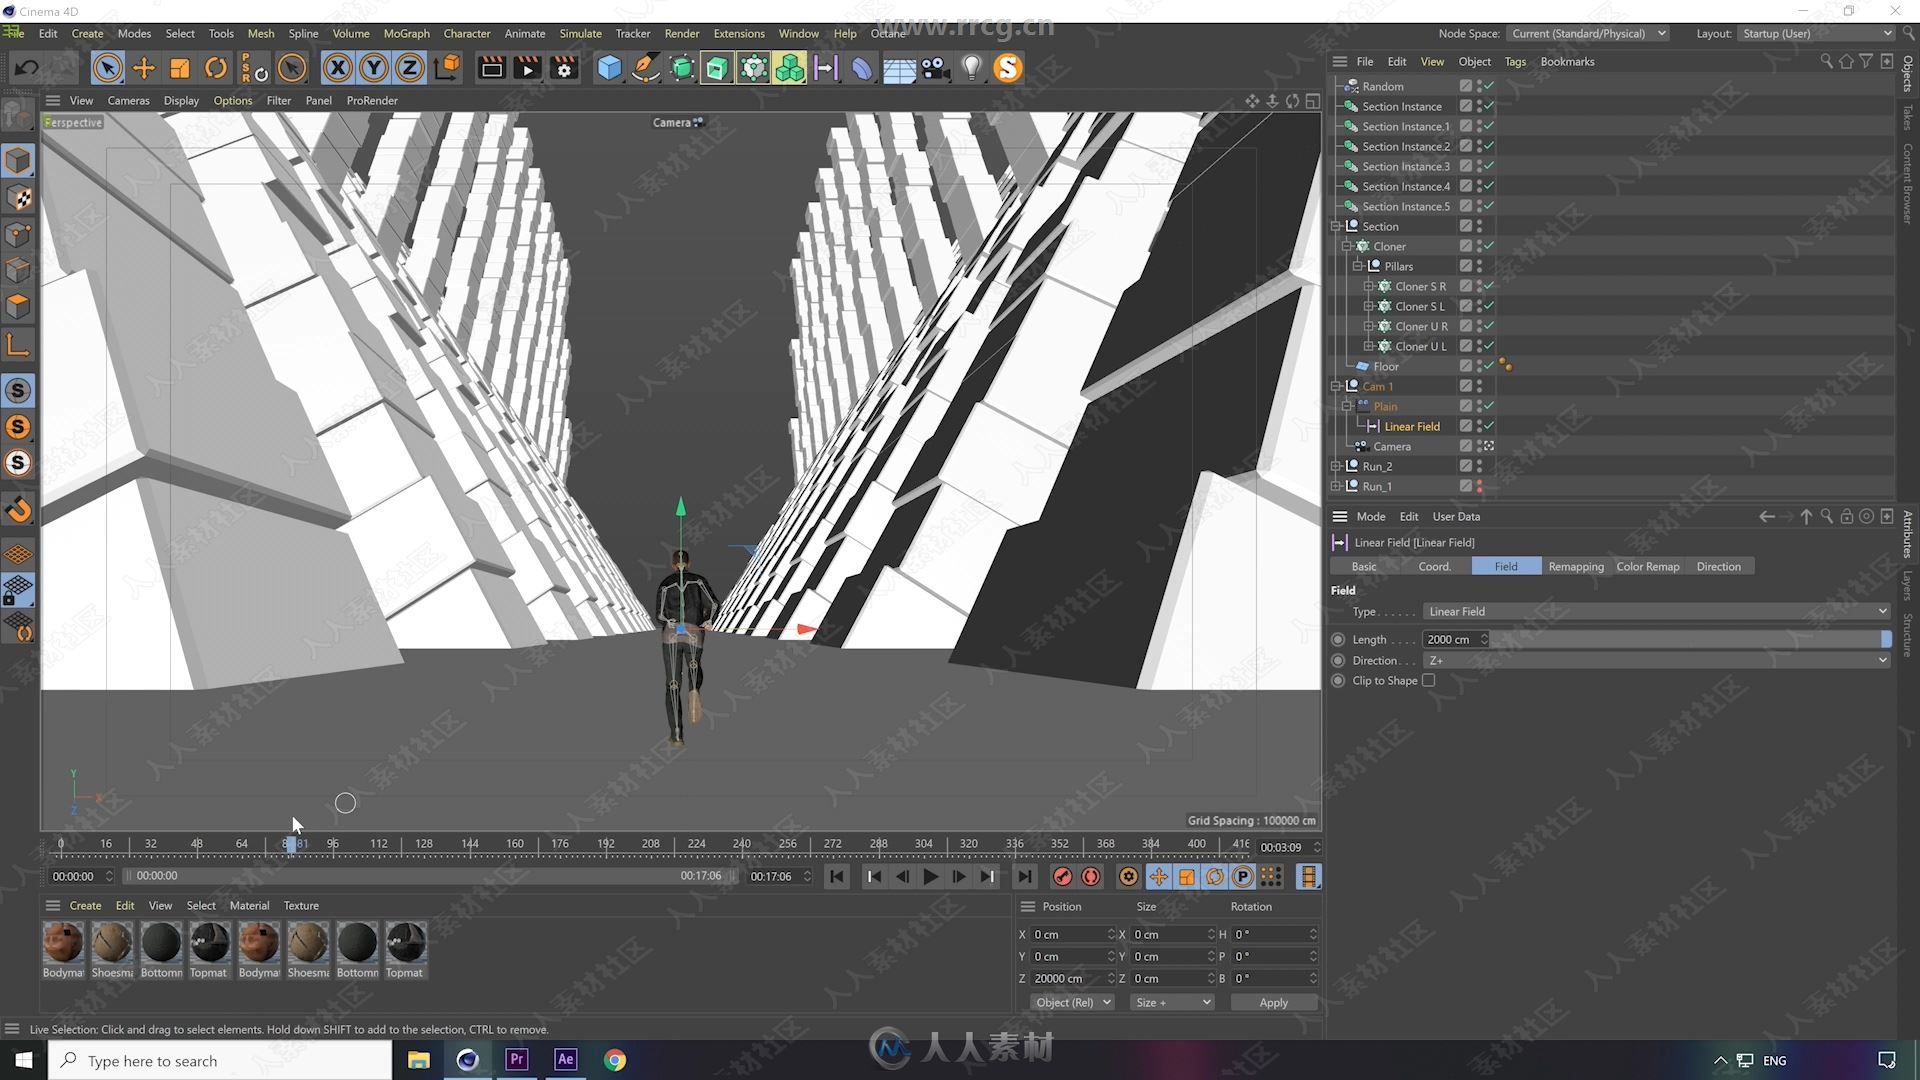
Task: Click the play button in timeline
Action: point(931,877)
